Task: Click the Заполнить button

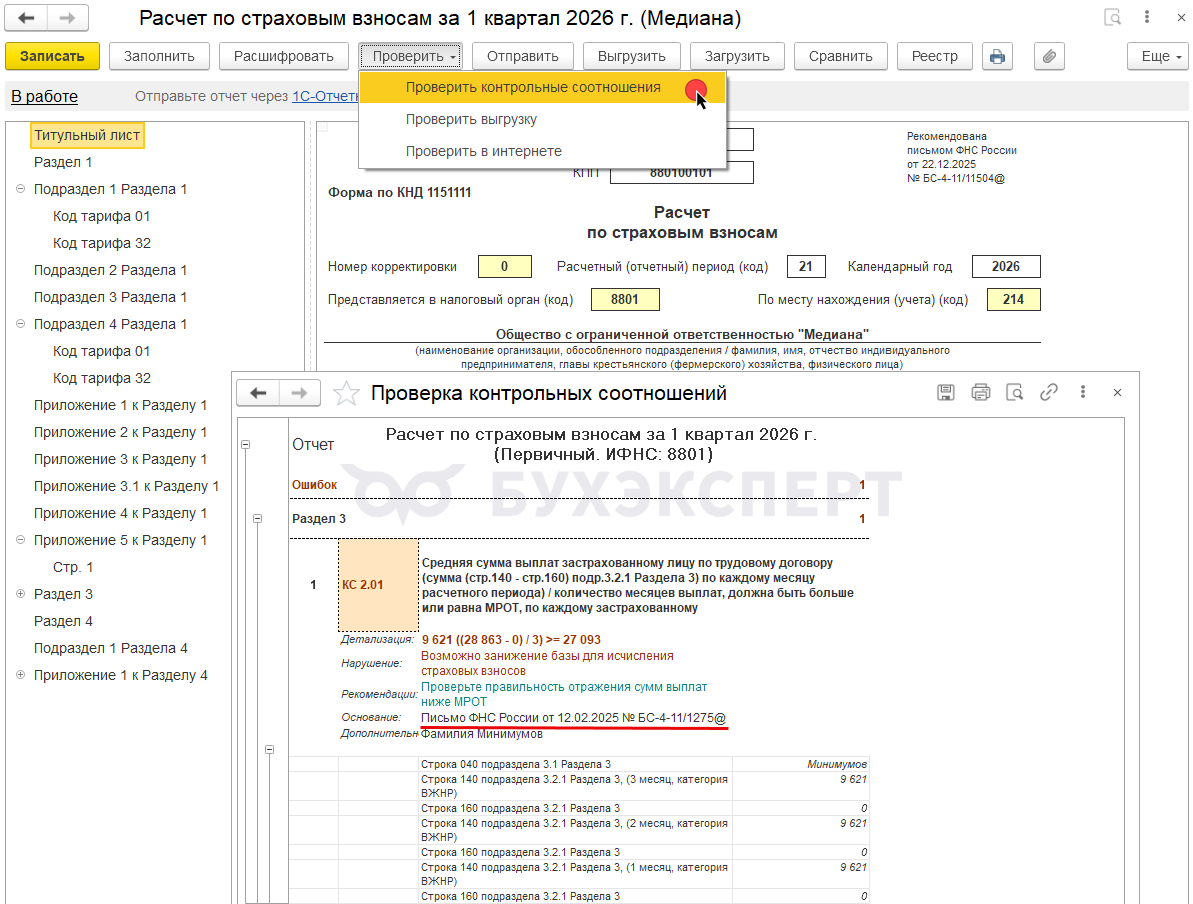Action: tap(159, 56)
